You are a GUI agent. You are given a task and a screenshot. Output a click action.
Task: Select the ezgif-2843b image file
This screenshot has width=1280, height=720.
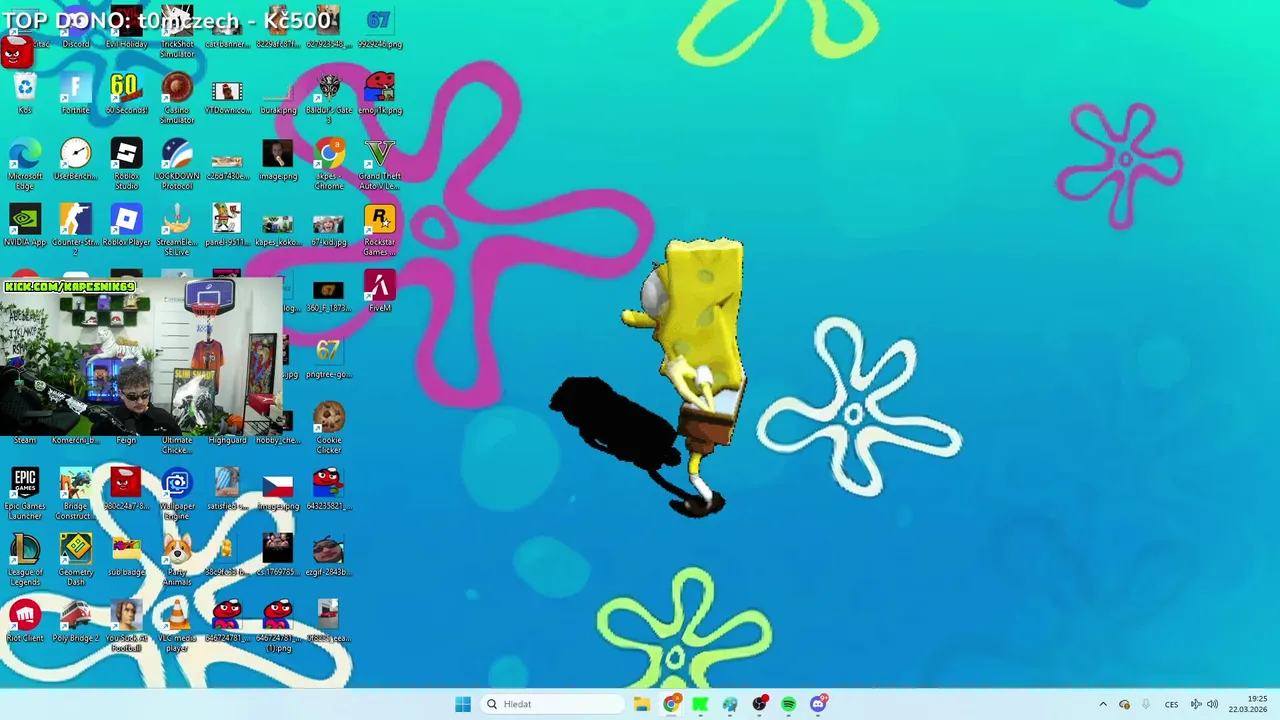(x=329, y=556)
